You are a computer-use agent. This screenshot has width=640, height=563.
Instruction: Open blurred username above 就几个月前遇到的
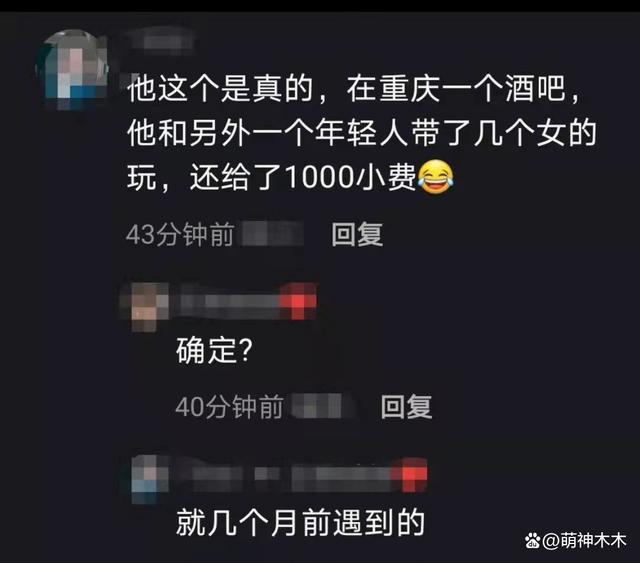[288, 474]
